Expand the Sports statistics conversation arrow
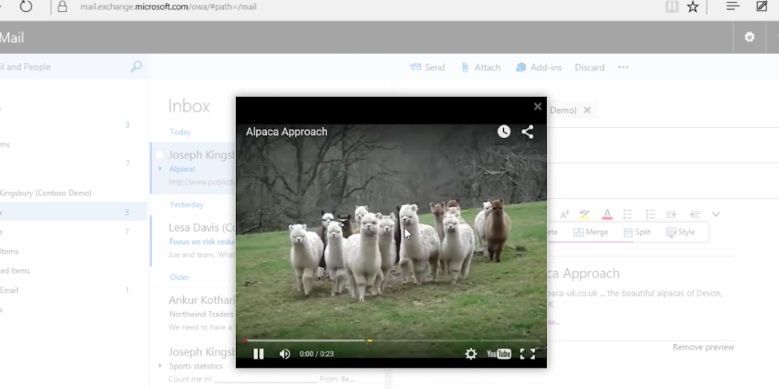This screenshot has width=779, height=389. [x=160, y=366]
